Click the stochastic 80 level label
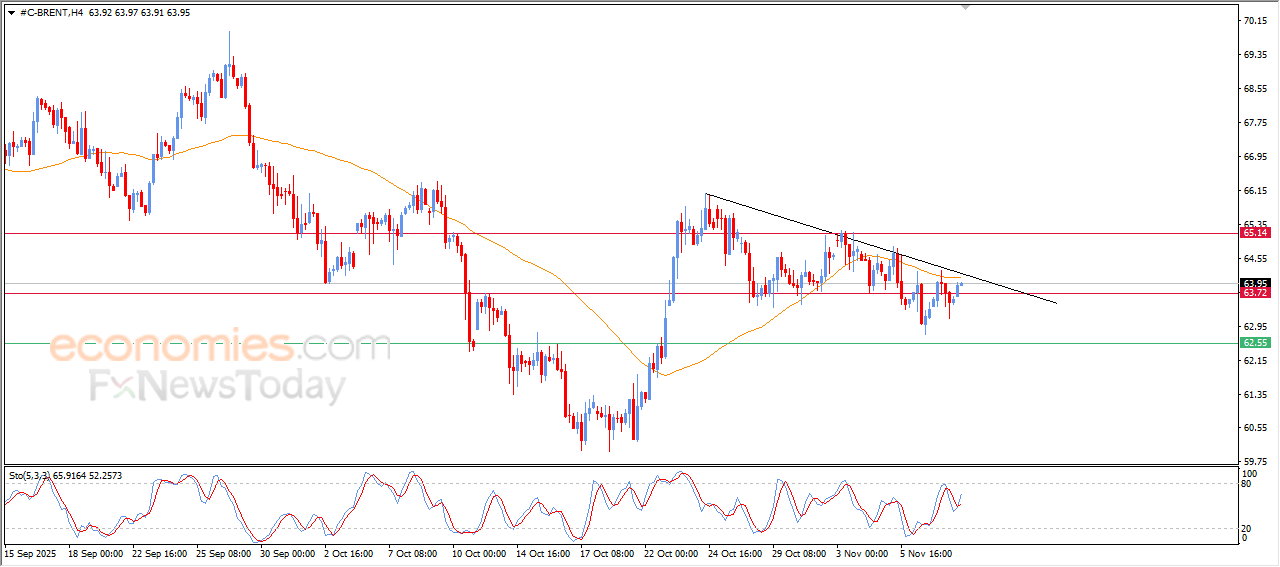Screen dimensions: 1280x567 1247,484
